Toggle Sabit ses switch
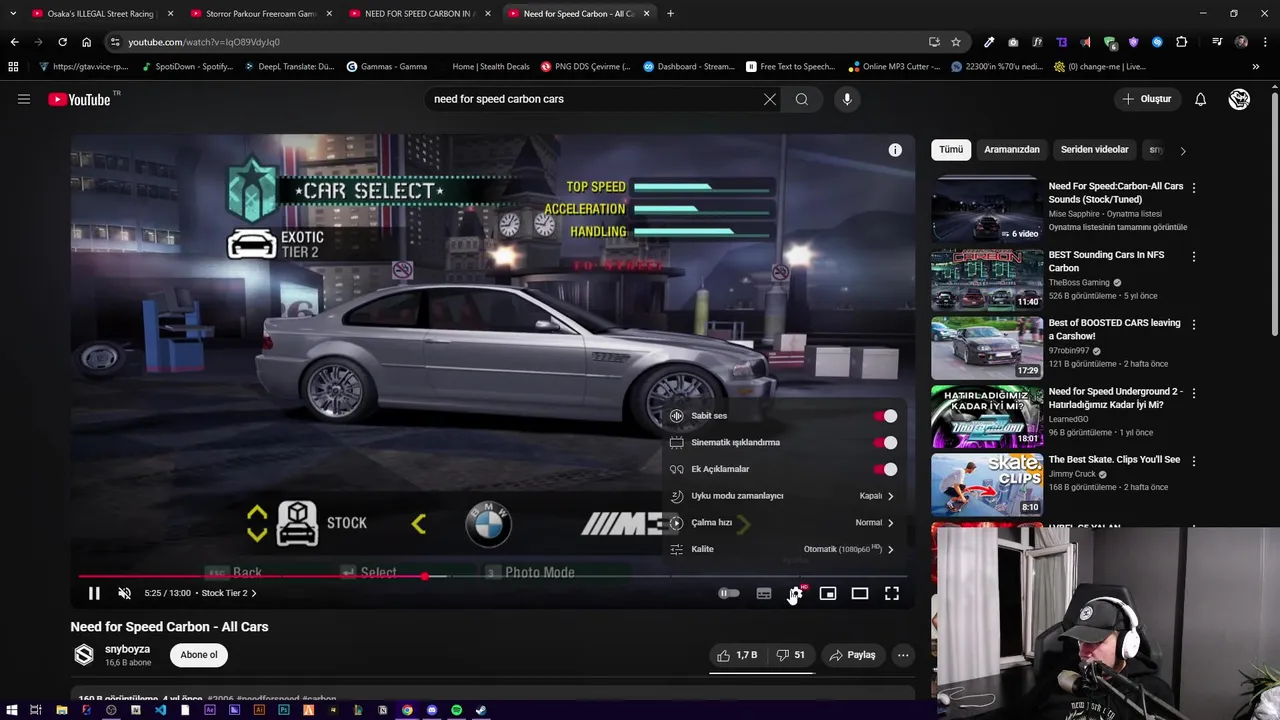1280x720 pixels. point(885,416)
